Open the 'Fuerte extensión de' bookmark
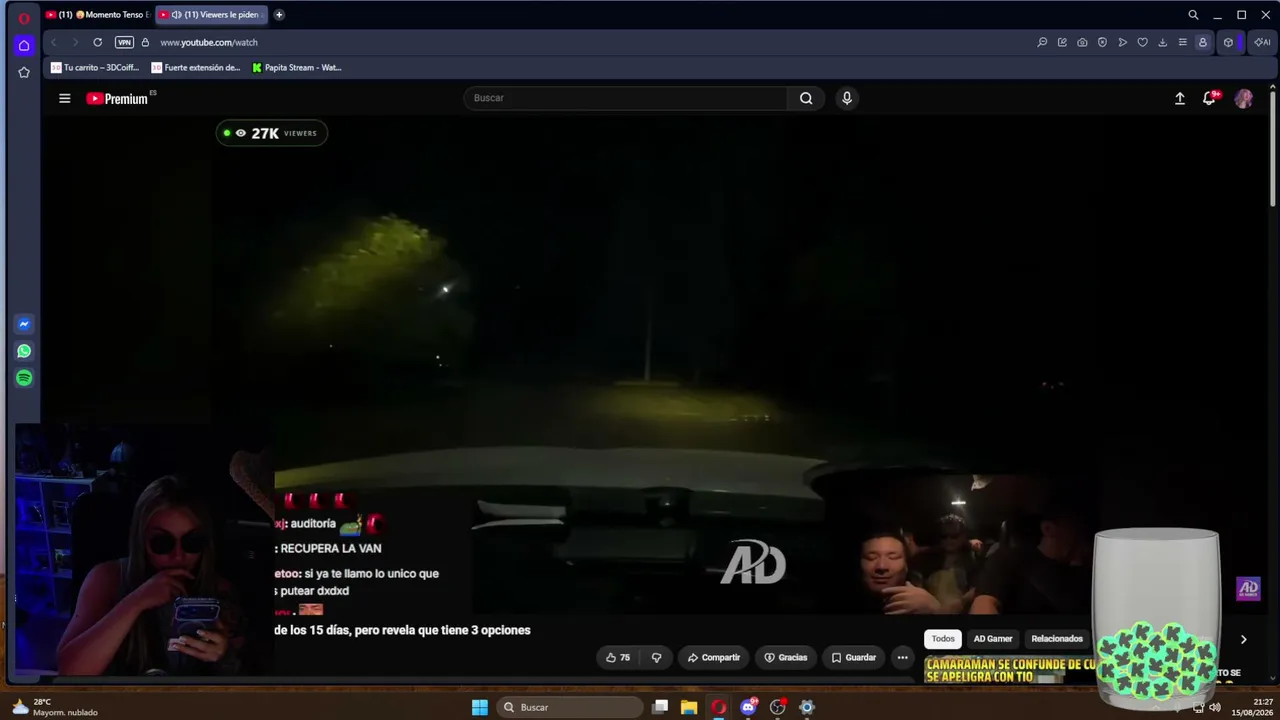 [196, 68]
